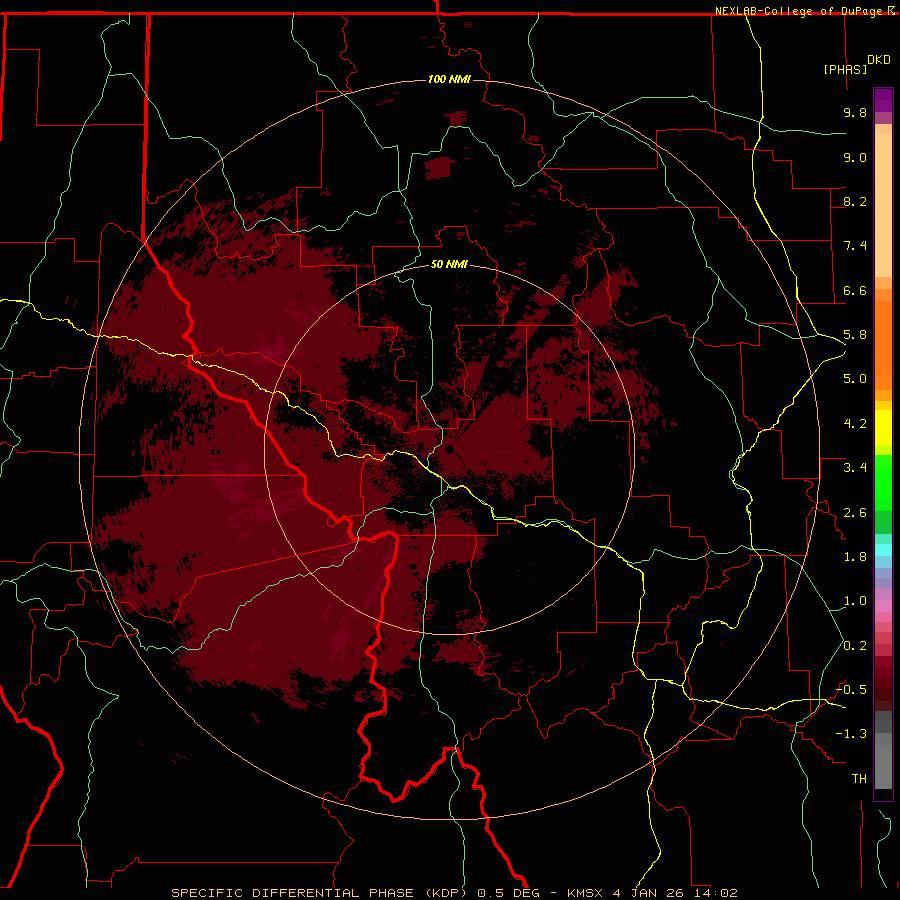This screenshot has height=900, width=900.
Task: Click the 4.2 scale value
Action: [x=855, y=424]
